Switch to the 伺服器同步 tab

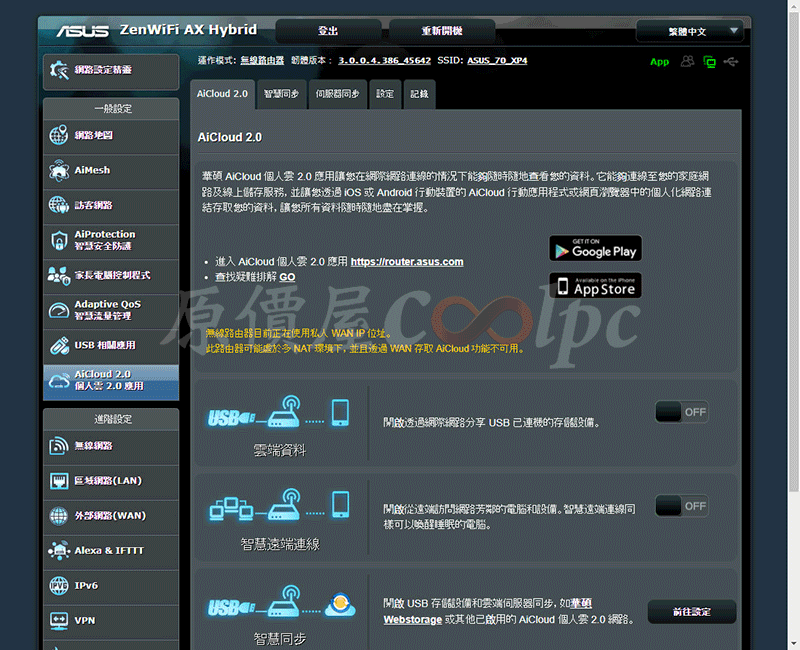(x=338, y=94)
